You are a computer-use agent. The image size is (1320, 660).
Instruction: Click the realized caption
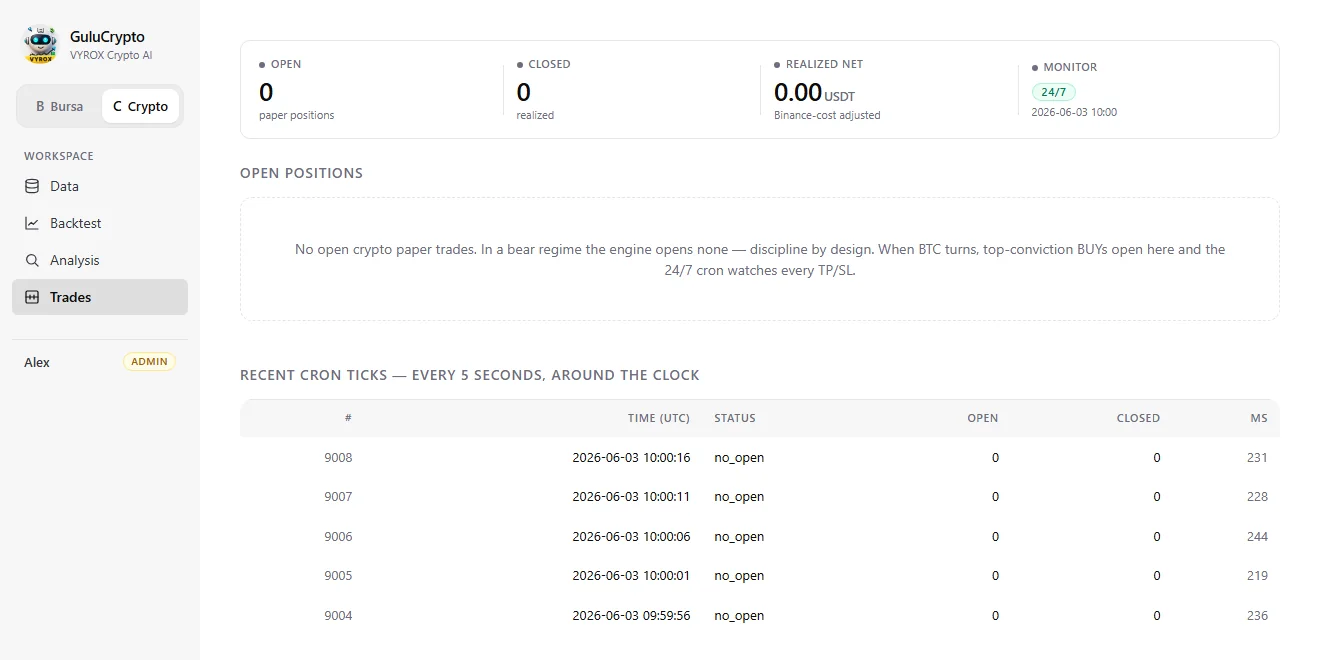click(535, 115)
